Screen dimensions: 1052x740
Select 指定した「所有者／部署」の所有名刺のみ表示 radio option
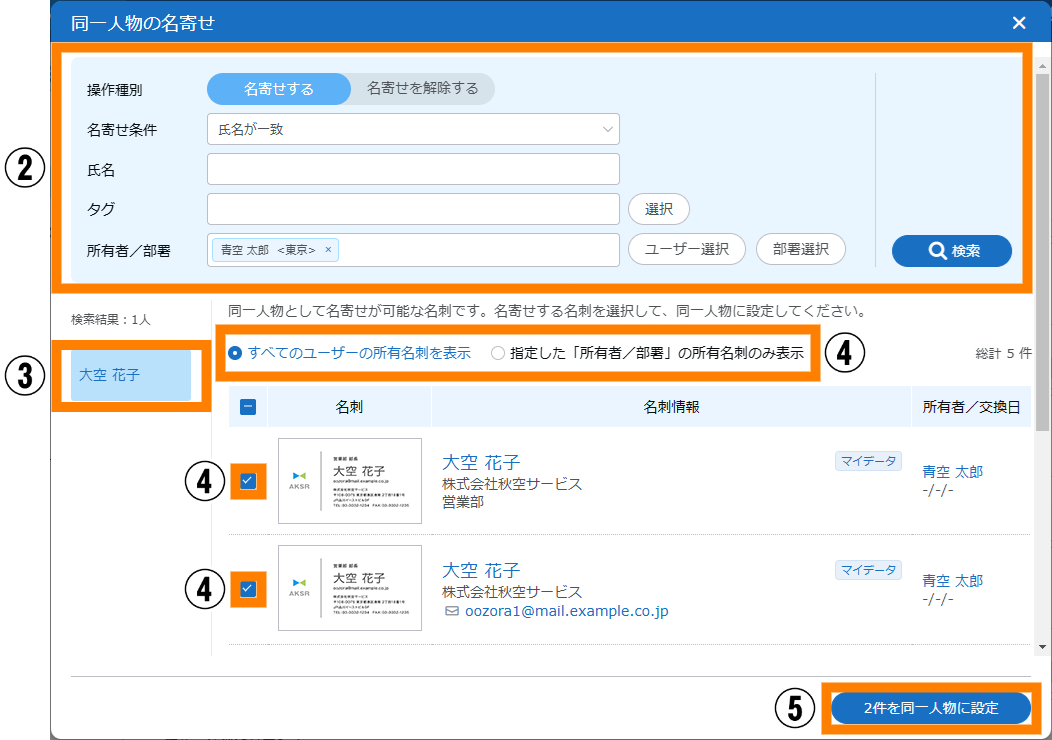tap(498, 353)
